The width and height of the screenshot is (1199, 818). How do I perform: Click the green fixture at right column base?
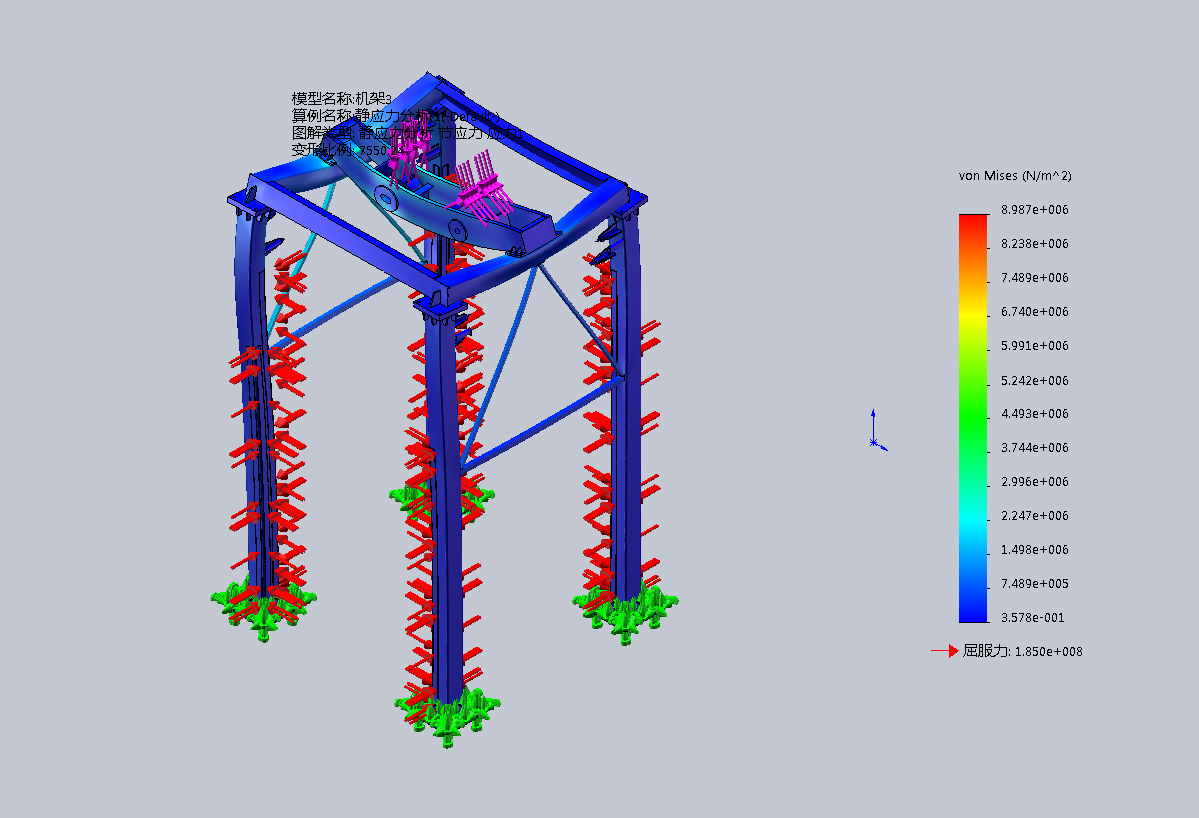[x=625, y=613]
